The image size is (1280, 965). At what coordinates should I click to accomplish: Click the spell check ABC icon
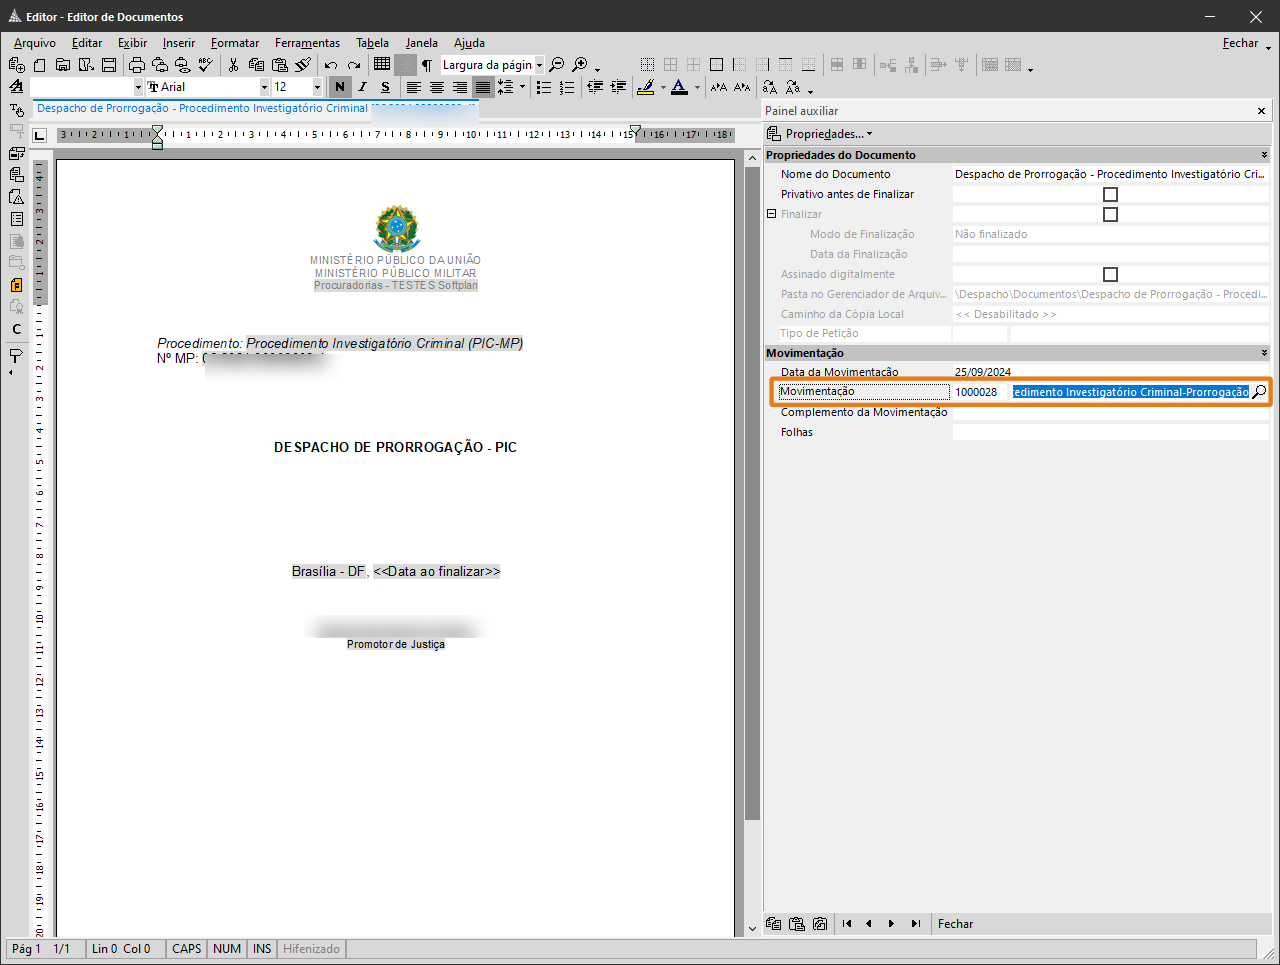[205, 65]
